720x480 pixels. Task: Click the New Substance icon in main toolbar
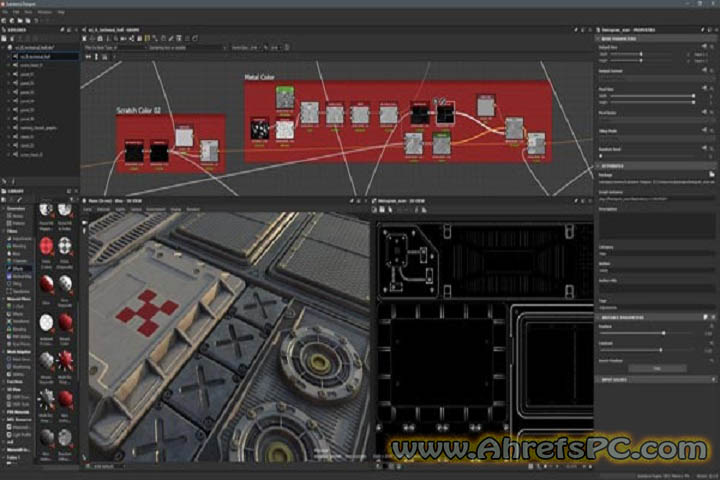coord(4,21)
